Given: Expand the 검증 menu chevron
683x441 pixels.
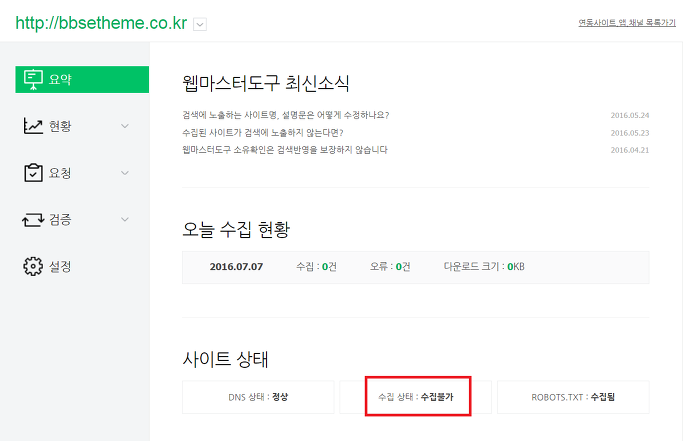Looking at the screenshot, I should (x=125, y=219).
